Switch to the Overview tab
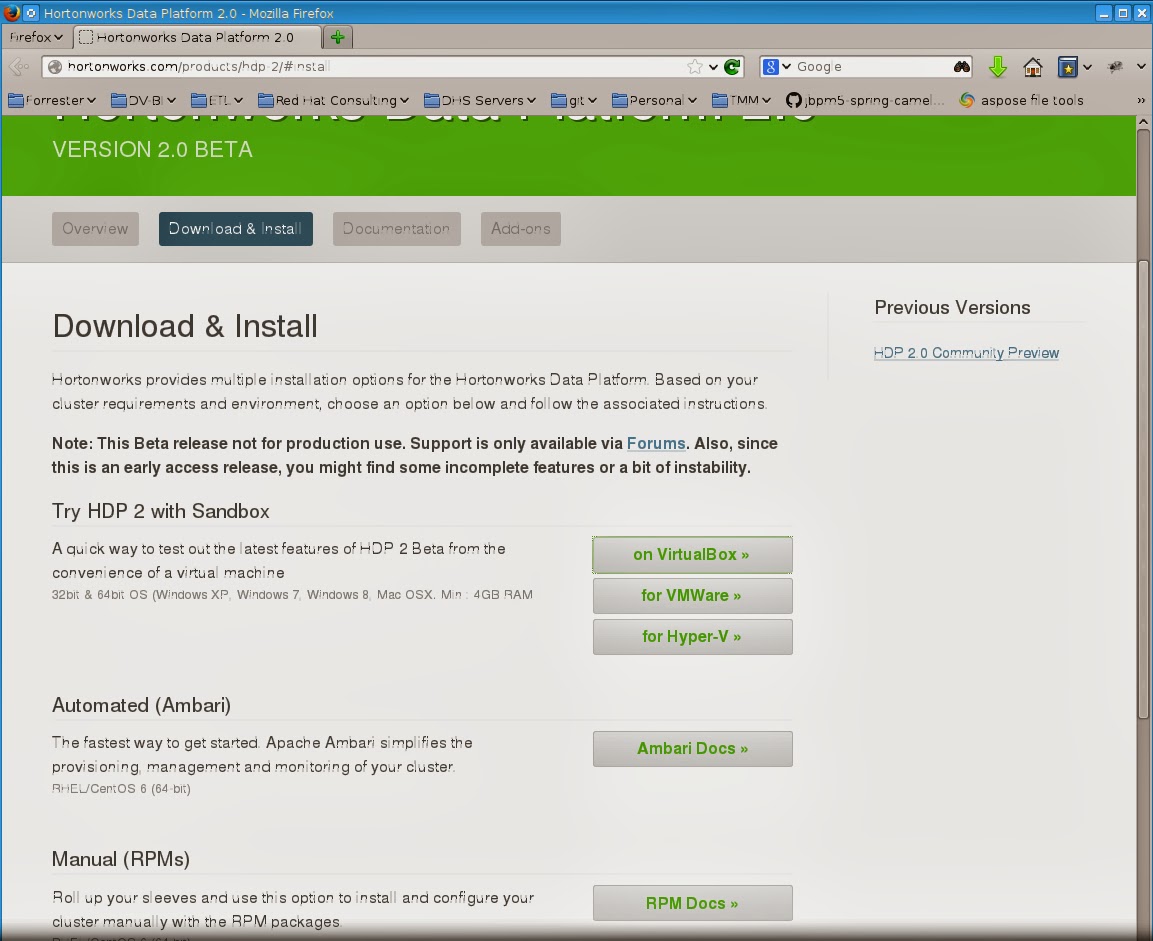Image resolution: width=1153 pixels, height=941 pixels. click(x=96, y=229)
